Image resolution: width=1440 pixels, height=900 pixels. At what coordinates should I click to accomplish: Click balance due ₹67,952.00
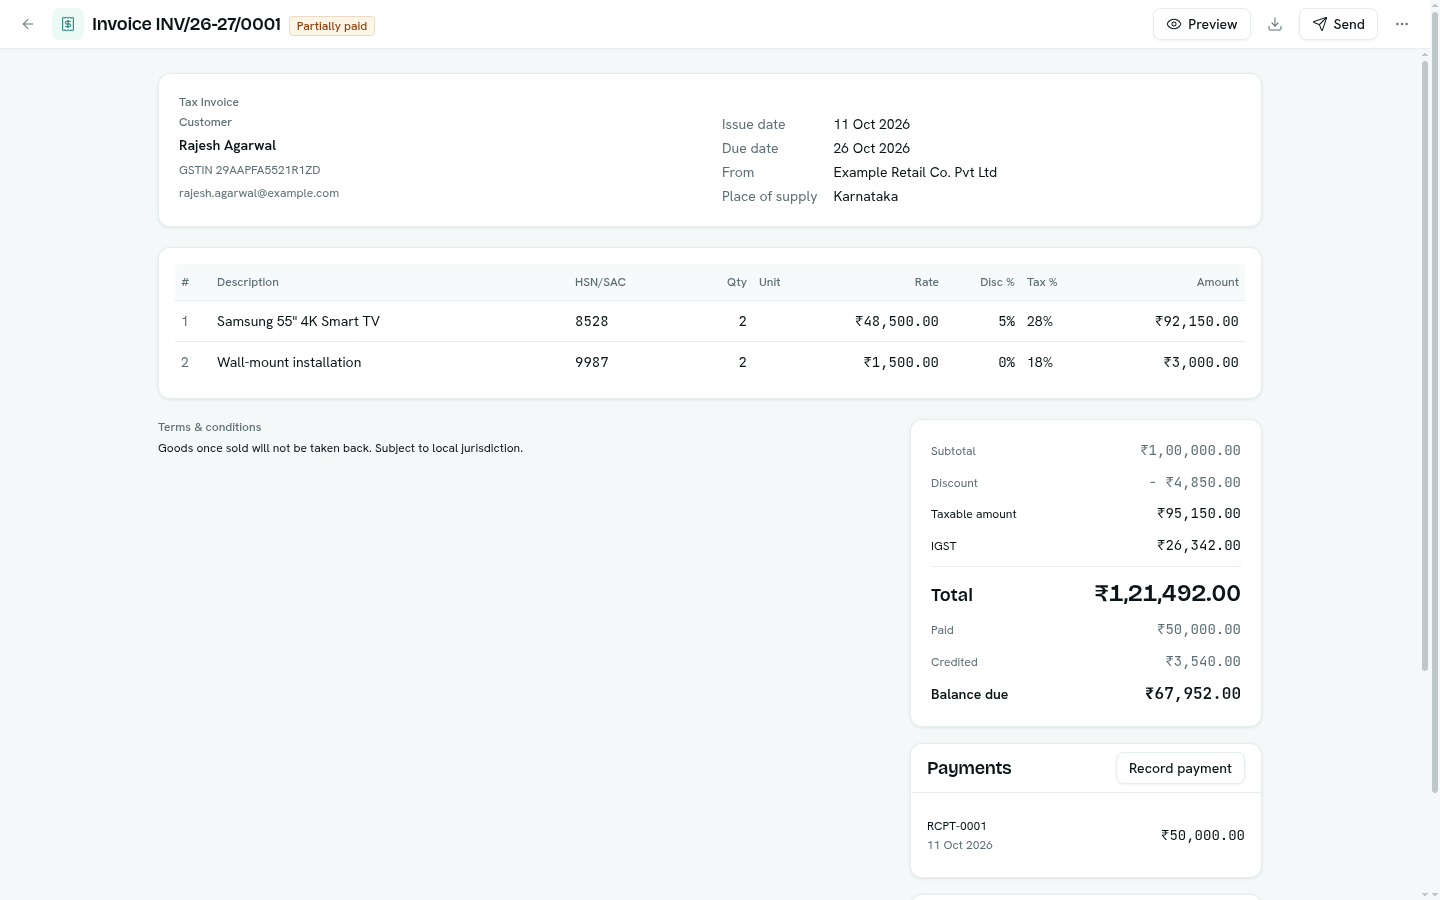click(1193, 693)
